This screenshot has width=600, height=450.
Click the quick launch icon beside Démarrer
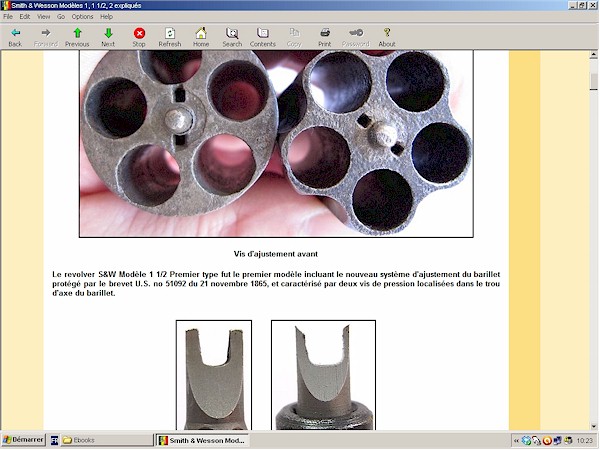54,440
